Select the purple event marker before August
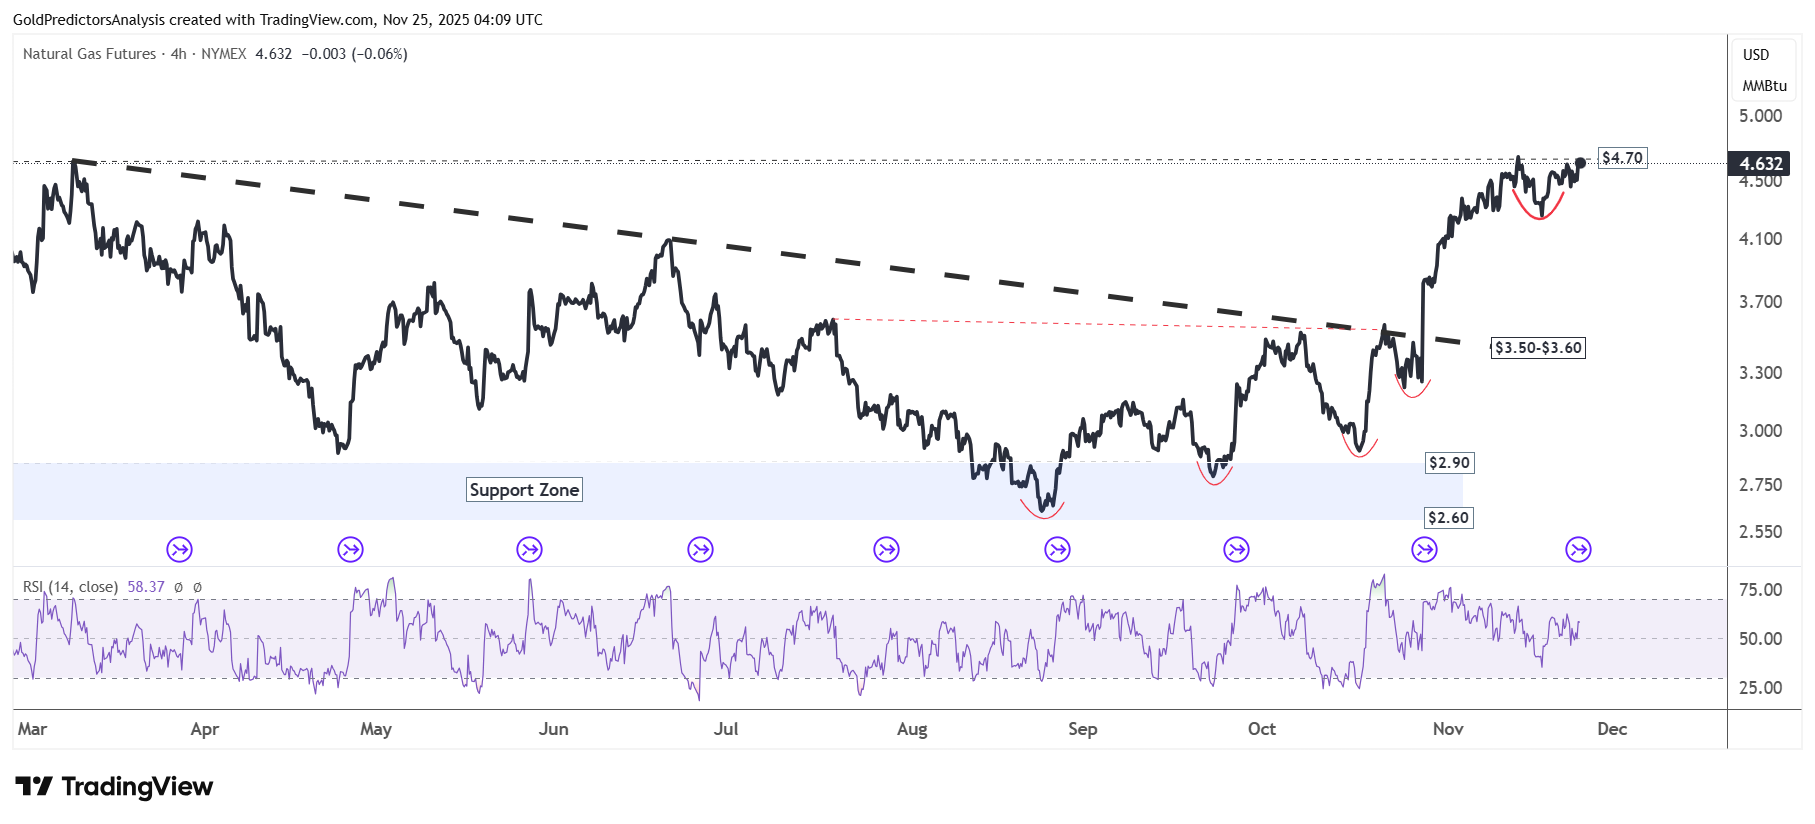This screenshot has width=1815, height=824. pos(886,549)
